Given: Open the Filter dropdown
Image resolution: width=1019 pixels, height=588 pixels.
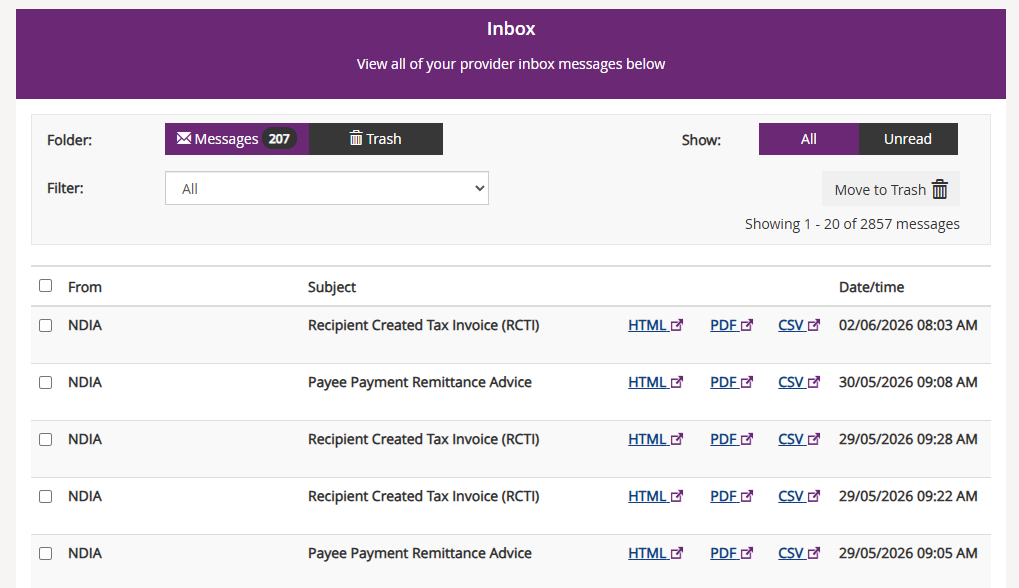Looking at the screenshot, I should [x=327, y=188].
